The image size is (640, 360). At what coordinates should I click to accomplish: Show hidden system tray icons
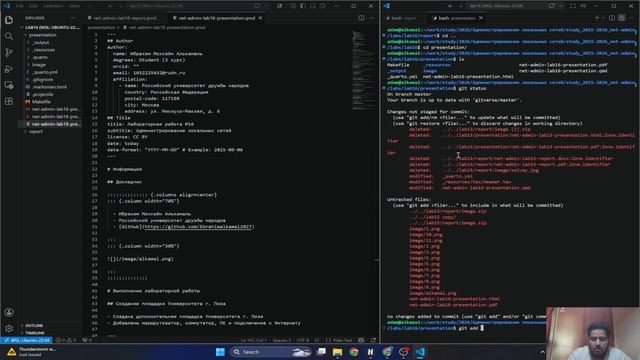pos(542,352)
